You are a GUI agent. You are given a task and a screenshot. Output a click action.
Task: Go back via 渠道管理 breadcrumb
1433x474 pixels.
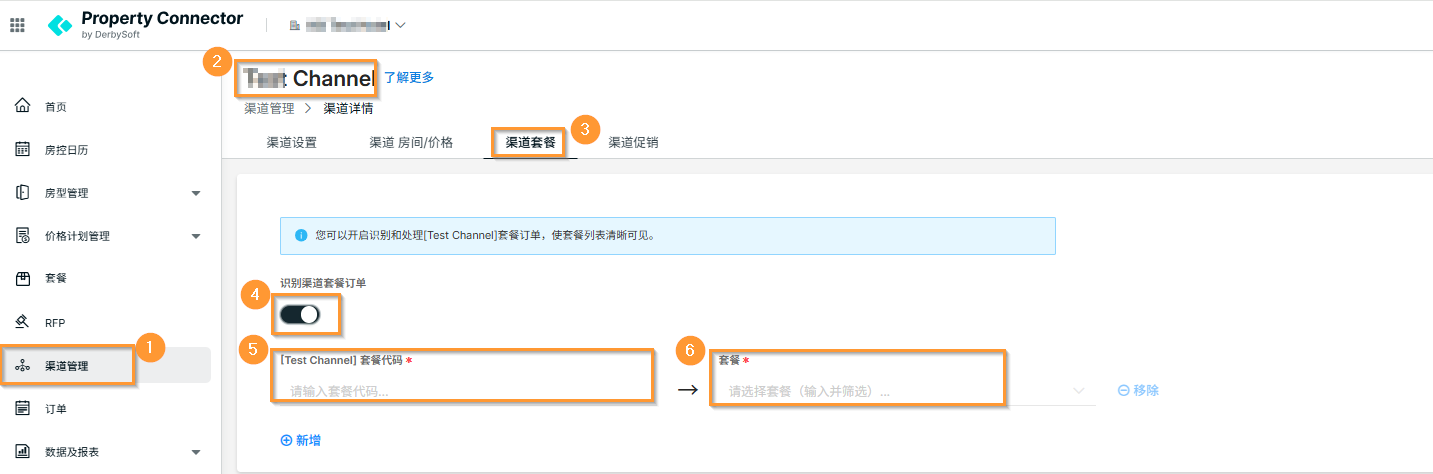click(269, 108)
